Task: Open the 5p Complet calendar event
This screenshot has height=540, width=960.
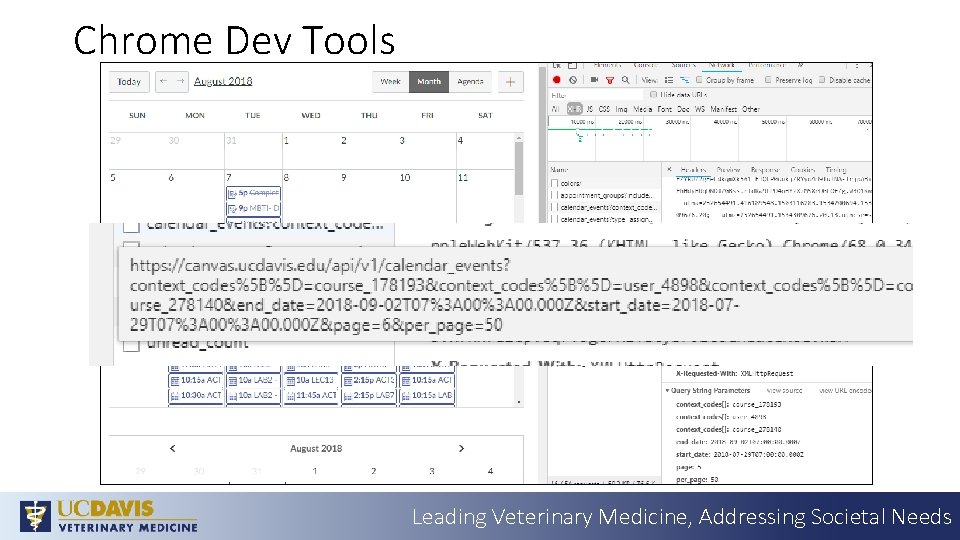Action: pyautogui.click(x=253, y=193)
